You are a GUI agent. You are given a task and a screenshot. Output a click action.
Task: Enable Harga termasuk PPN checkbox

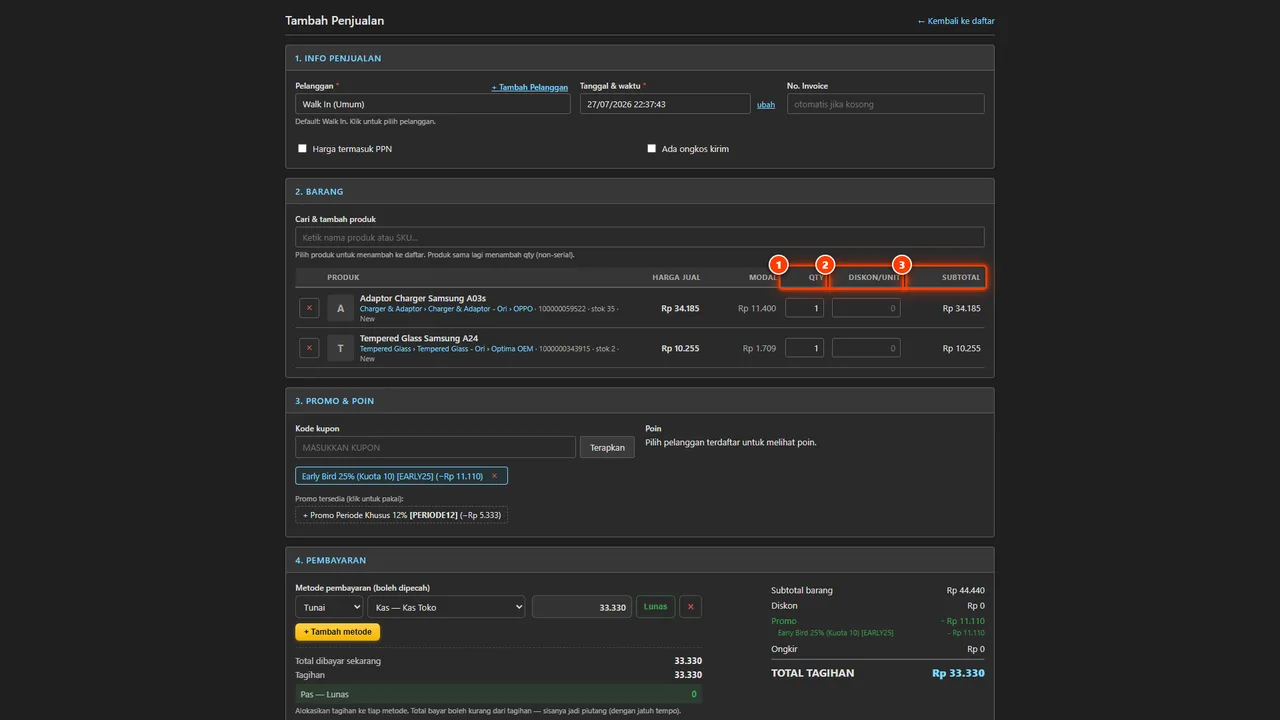coord(302,148)
